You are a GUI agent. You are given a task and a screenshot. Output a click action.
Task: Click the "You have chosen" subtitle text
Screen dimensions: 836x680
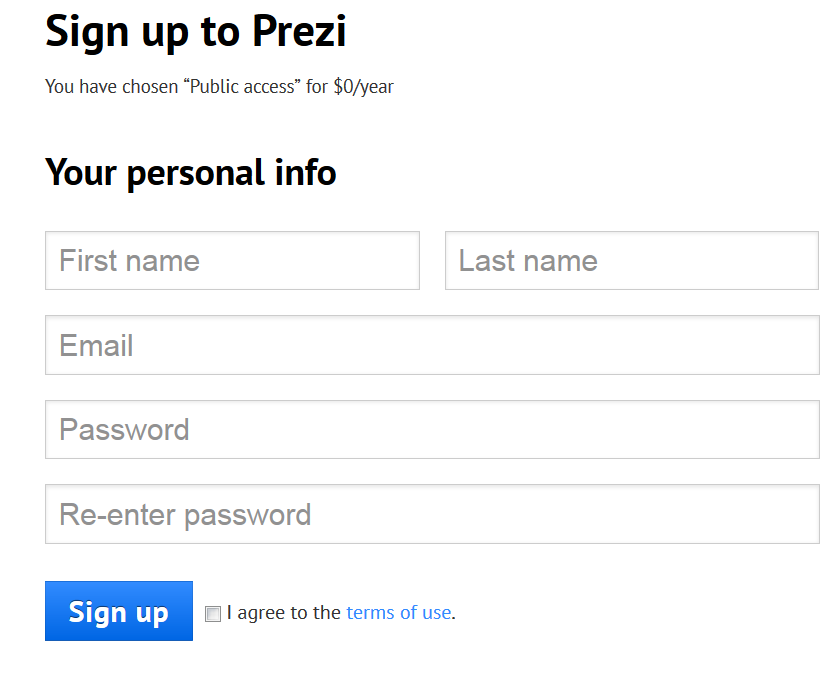111,87
